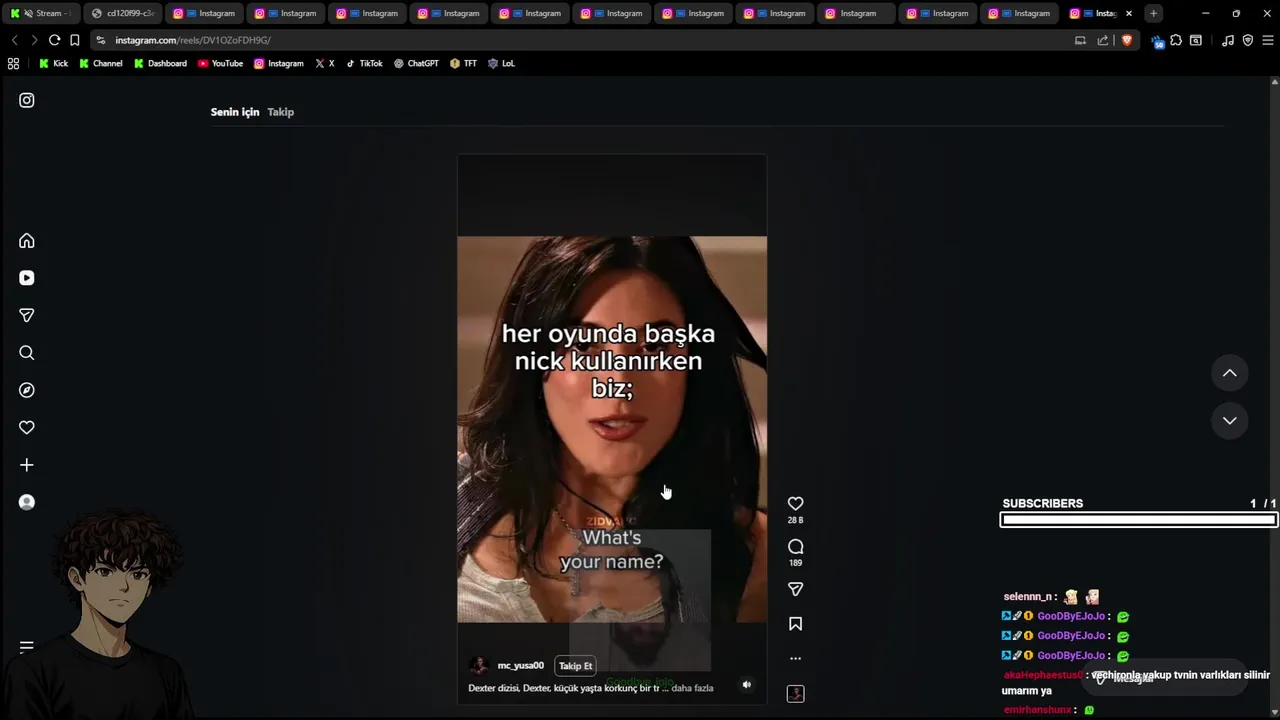Go forward in browser history
This screenshot has width=1280, height=720.
pos(34,40)
